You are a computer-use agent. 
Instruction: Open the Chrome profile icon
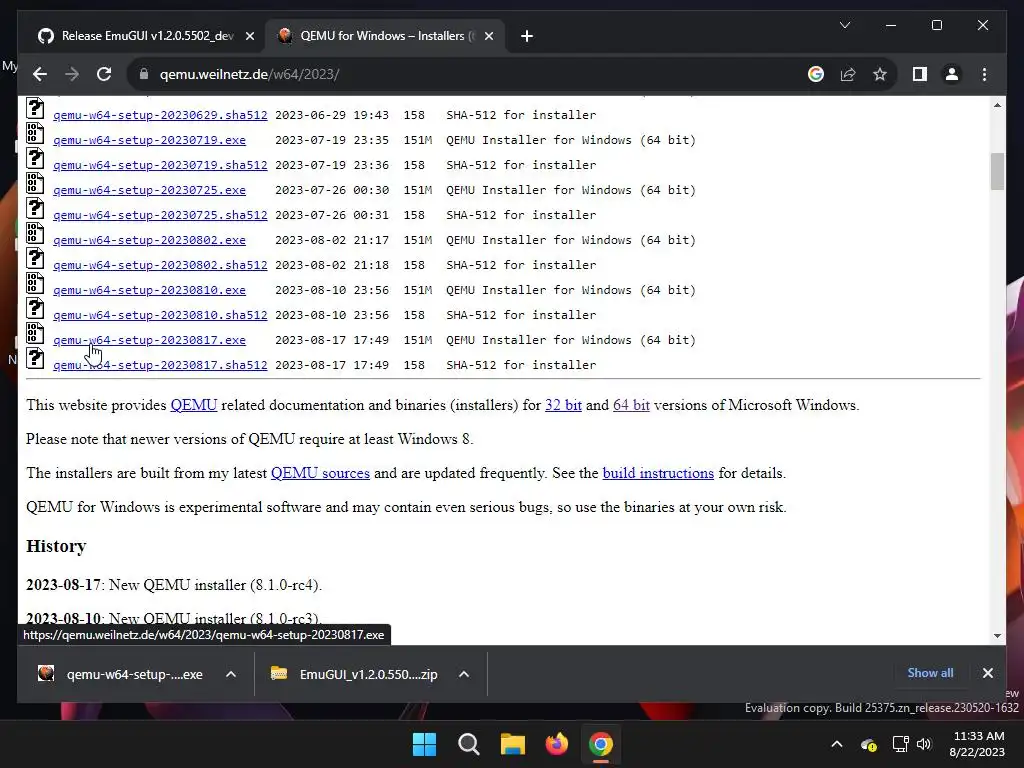952,74
